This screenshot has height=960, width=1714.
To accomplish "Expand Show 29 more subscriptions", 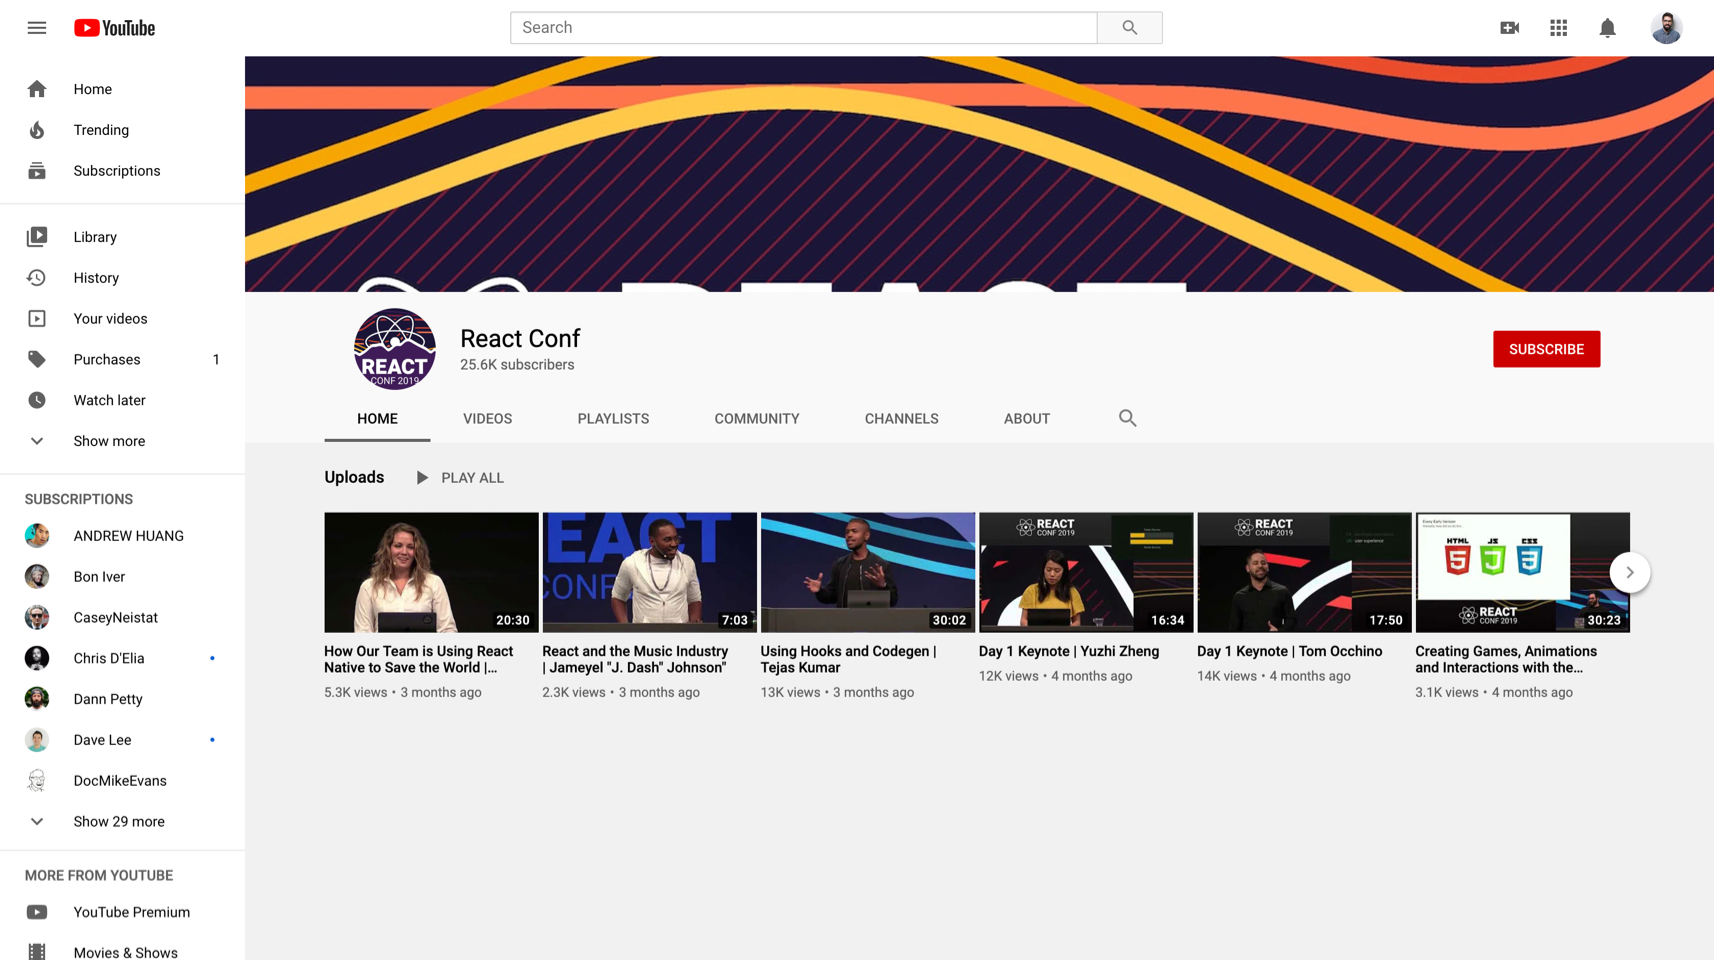I will pyautogui.click(x=118, y=822).
